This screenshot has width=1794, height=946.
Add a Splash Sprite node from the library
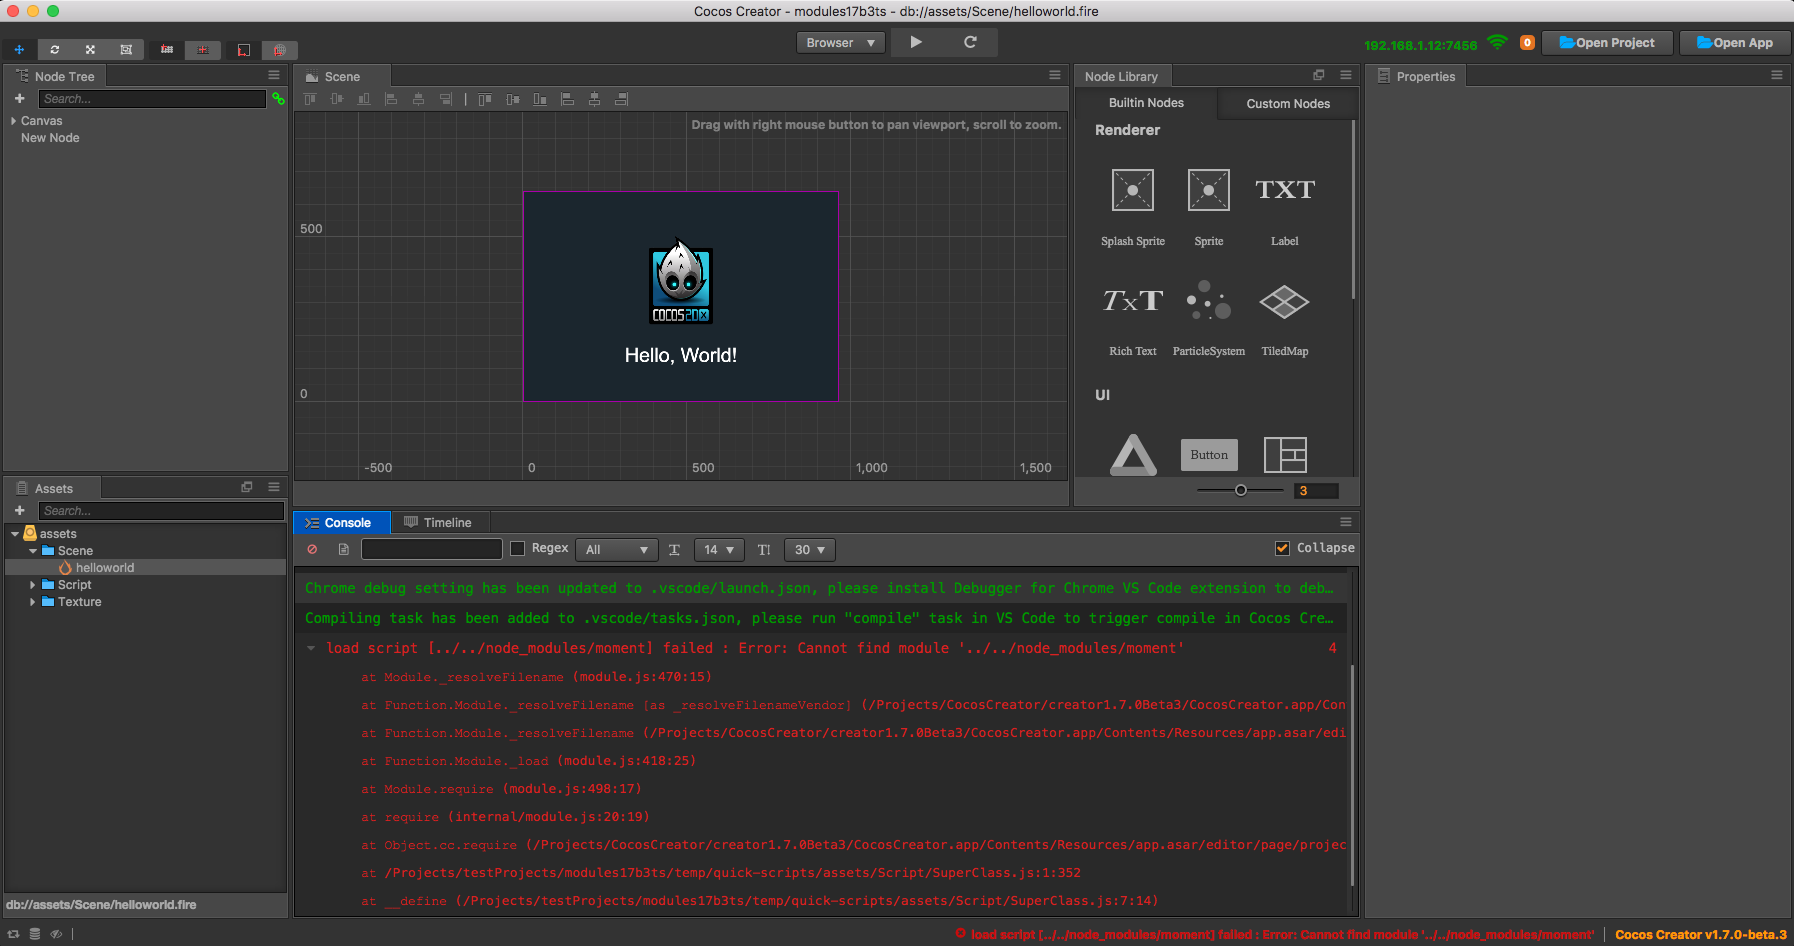(1133, 190)
